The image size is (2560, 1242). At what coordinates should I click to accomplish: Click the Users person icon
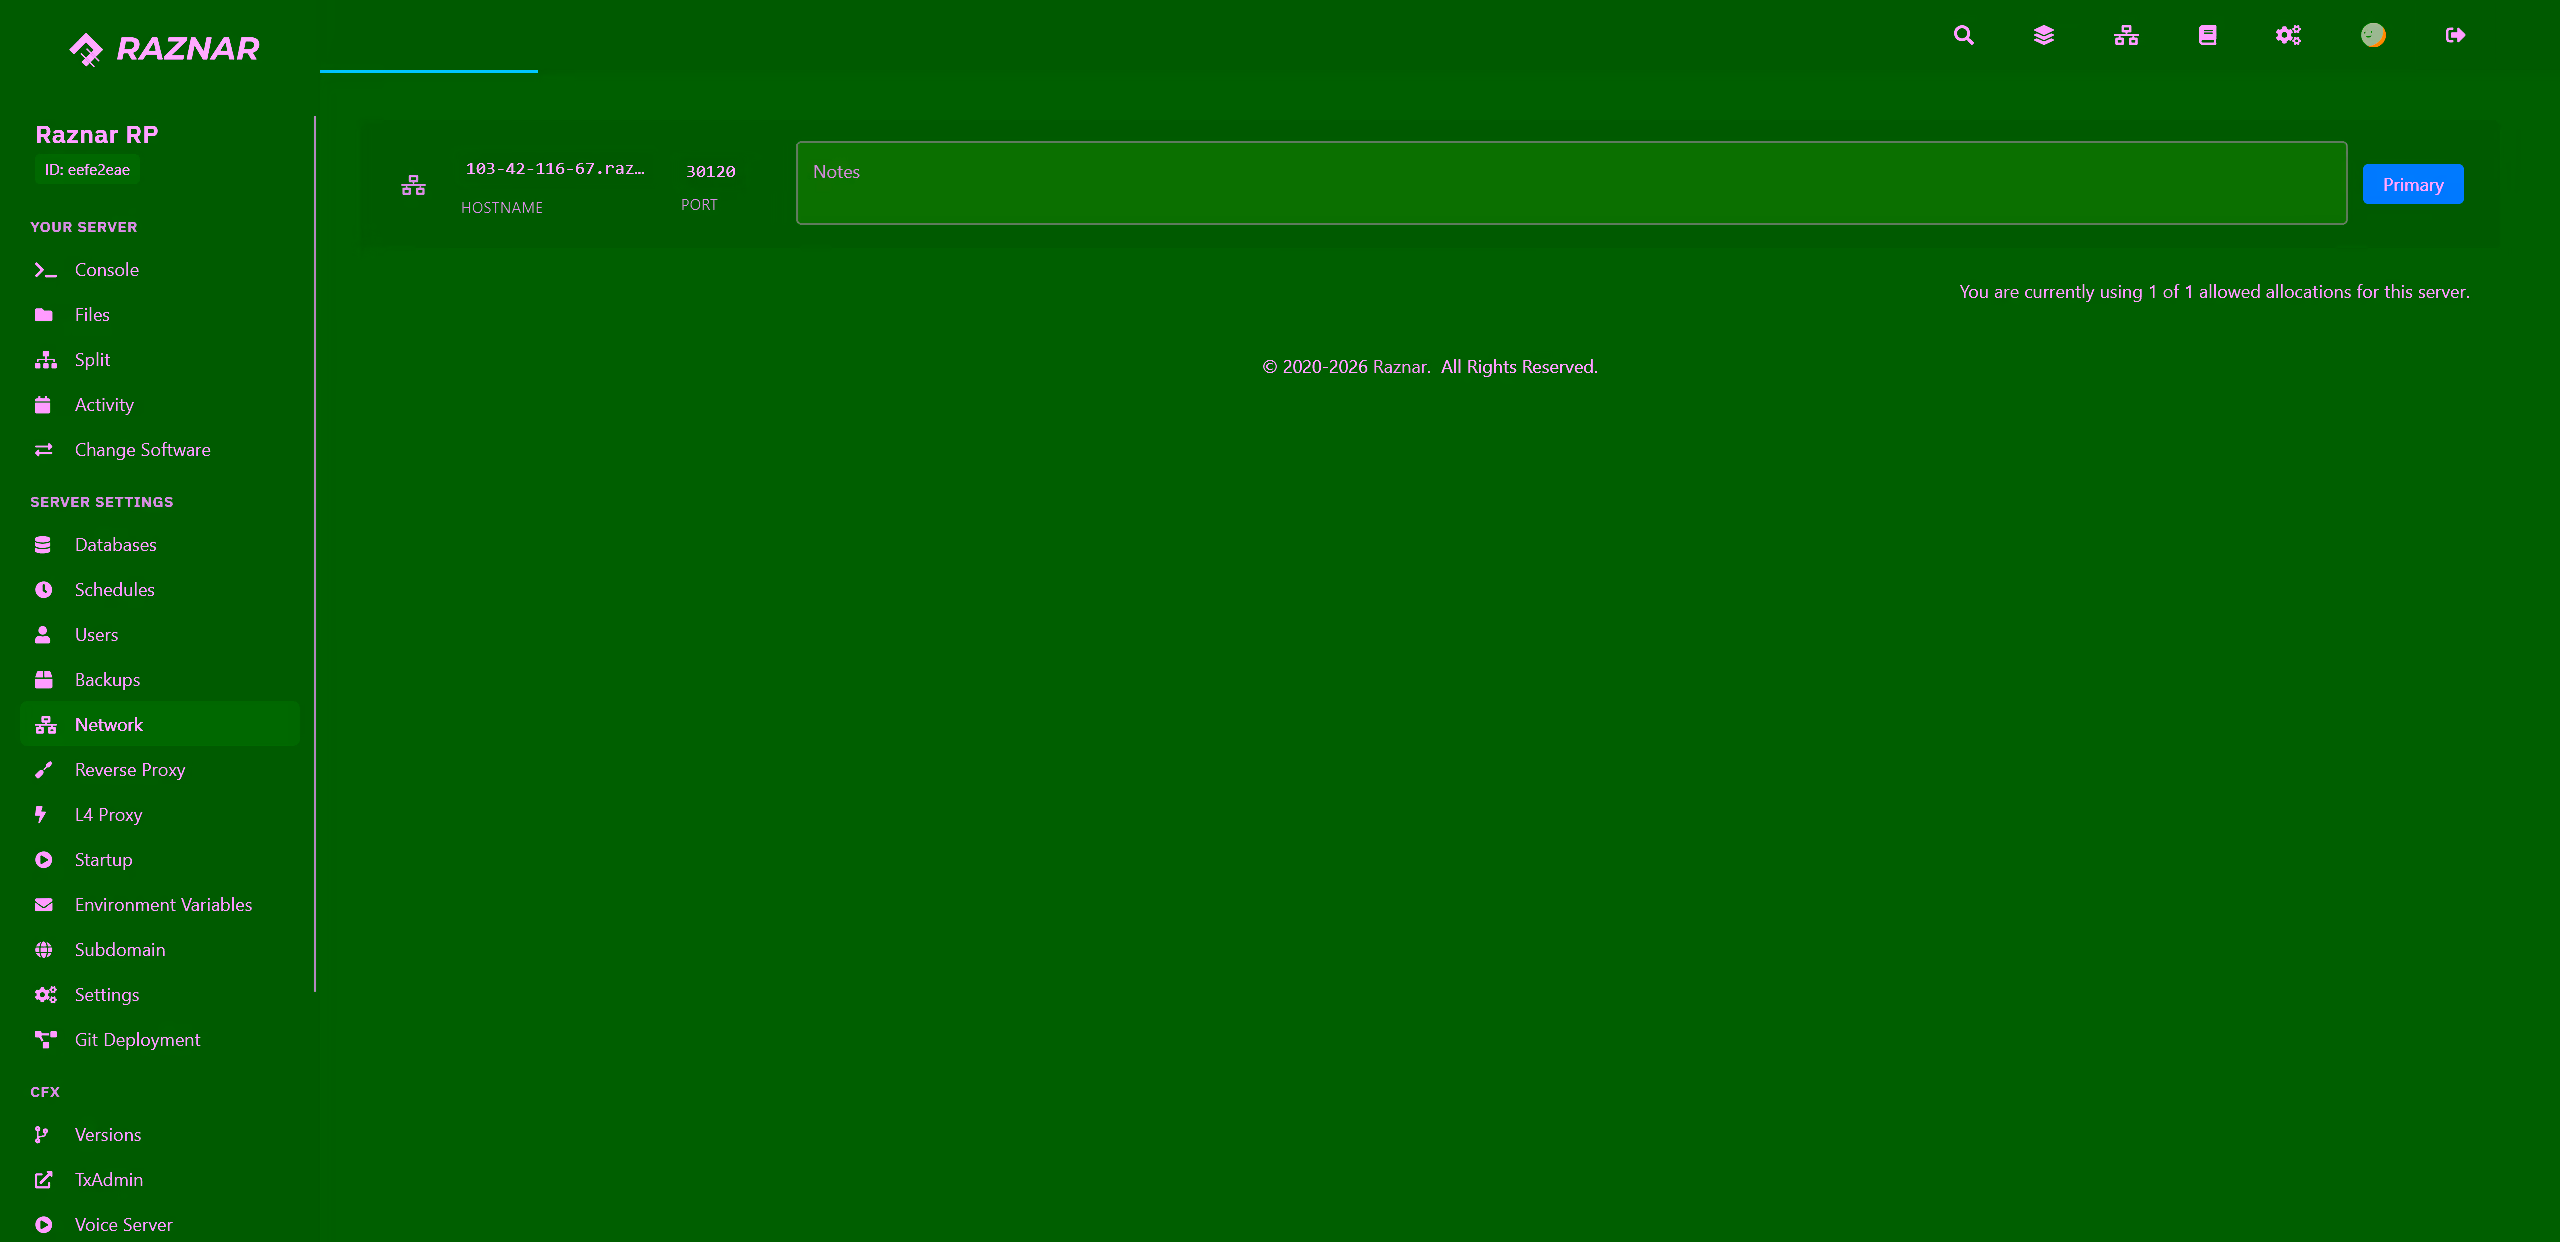tap(43, 635)
